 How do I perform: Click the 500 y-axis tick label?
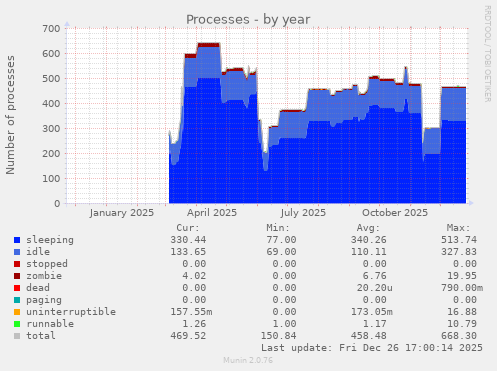(x=51, y=78)
